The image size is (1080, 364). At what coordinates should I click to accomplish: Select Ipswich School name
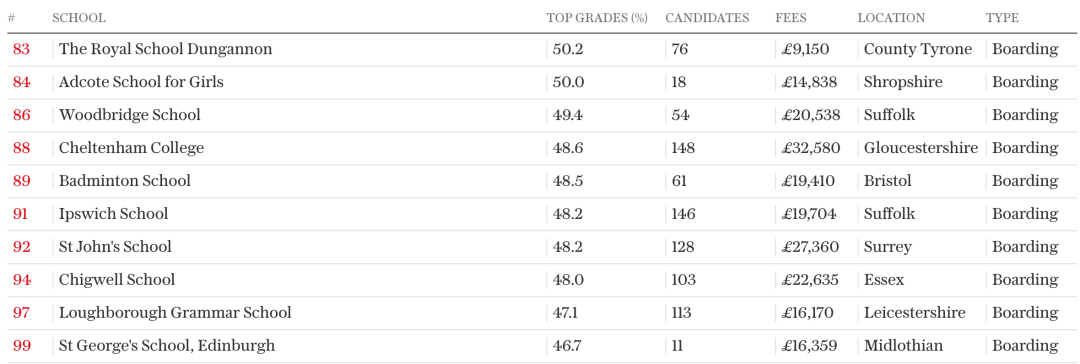[x=114, y=214]
